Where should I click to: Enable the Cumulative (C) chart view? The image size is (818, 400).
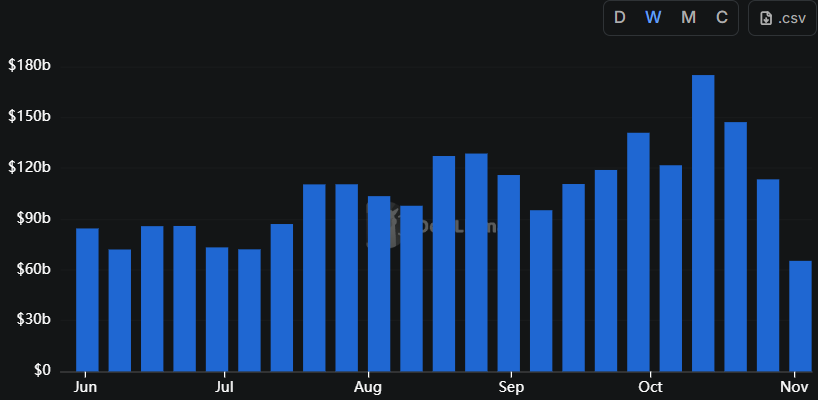[721, 18]
